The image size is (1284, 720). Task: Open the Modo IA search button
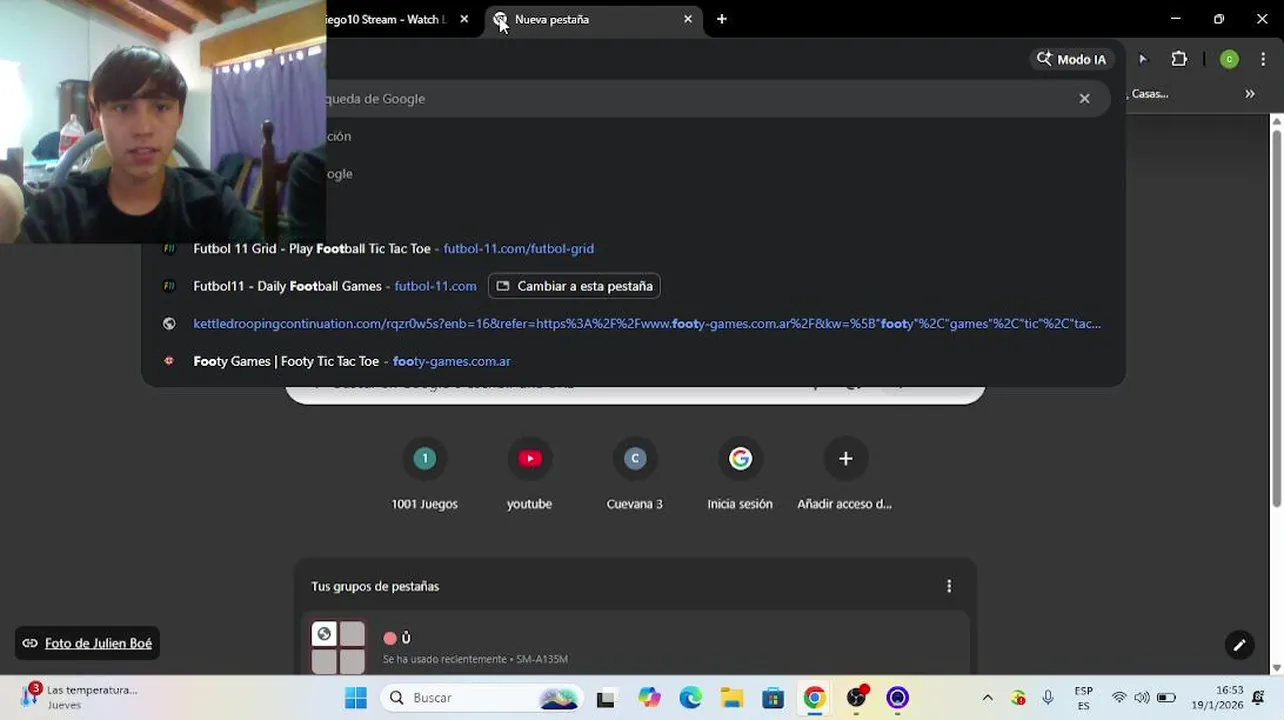(x=1071, y=59)
